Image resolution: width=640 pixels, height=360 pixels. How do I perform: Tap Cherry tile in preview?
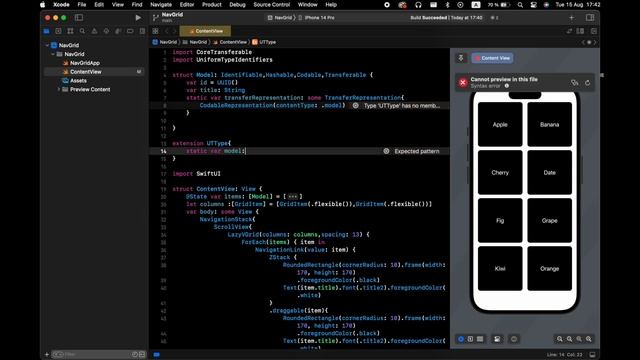[500, 173]
